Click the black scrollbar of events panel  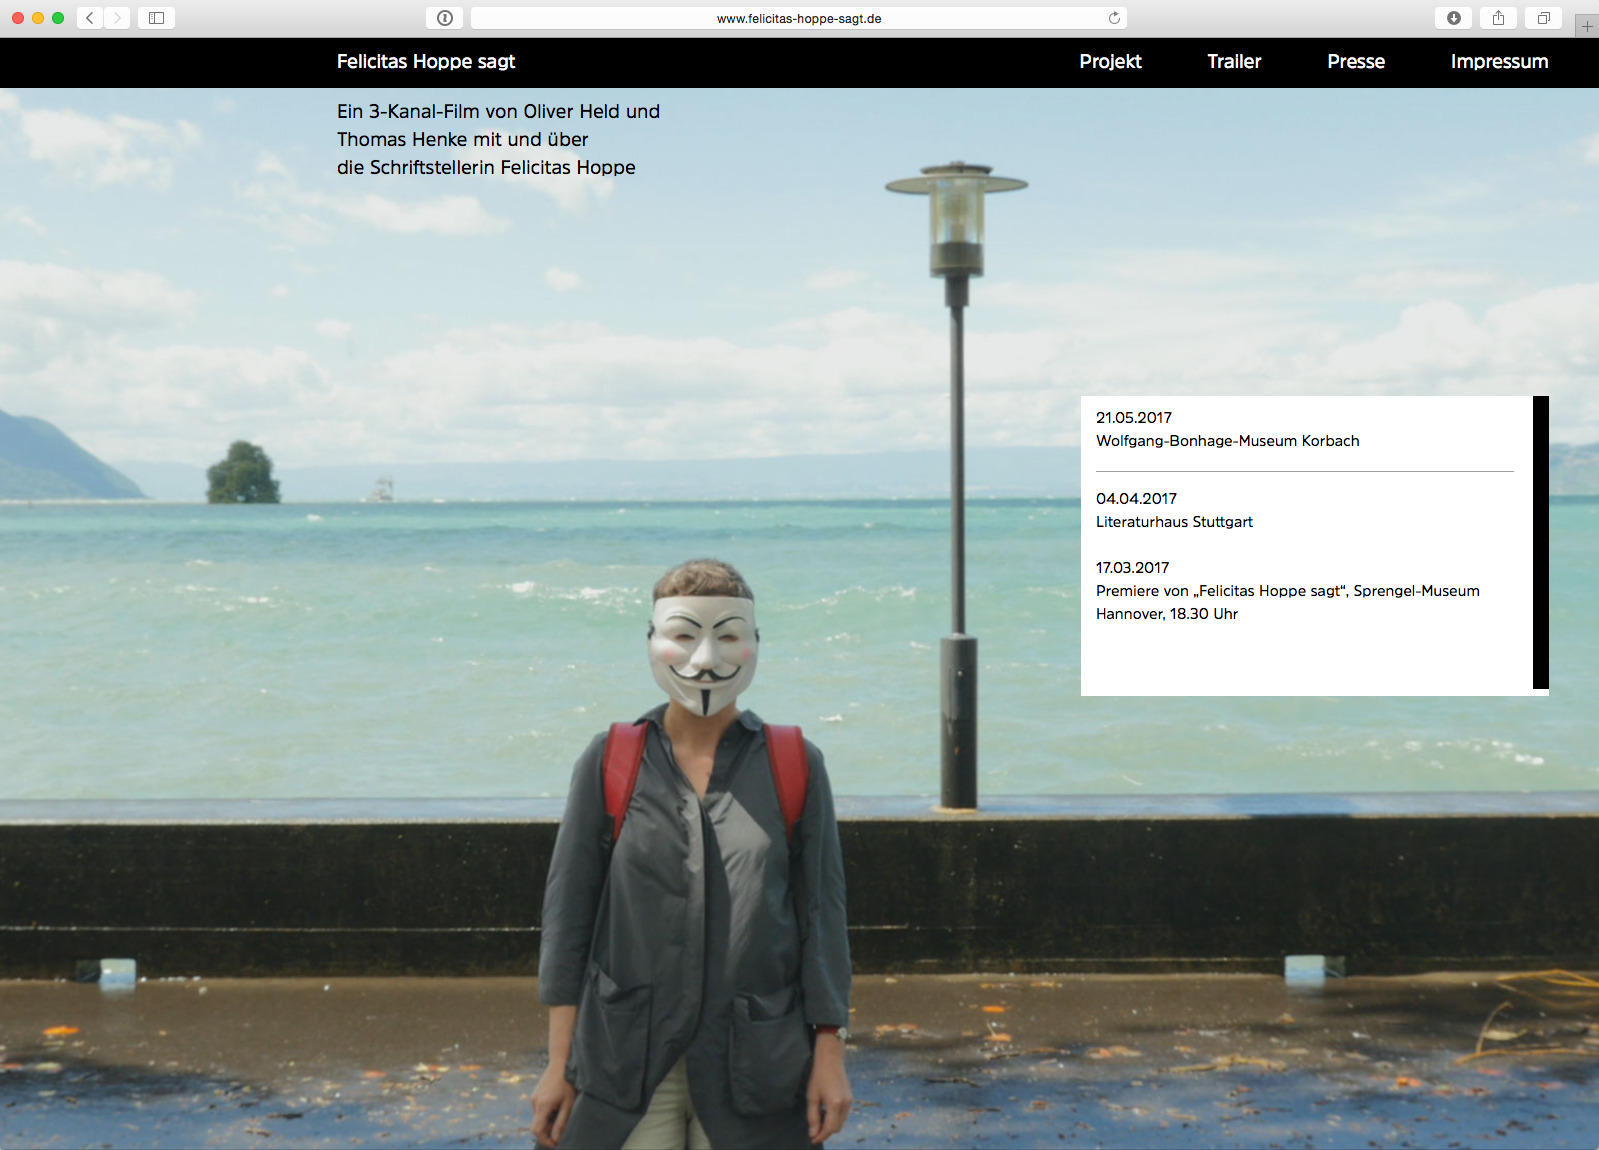pyautogui.click(x=1541, y=542)
